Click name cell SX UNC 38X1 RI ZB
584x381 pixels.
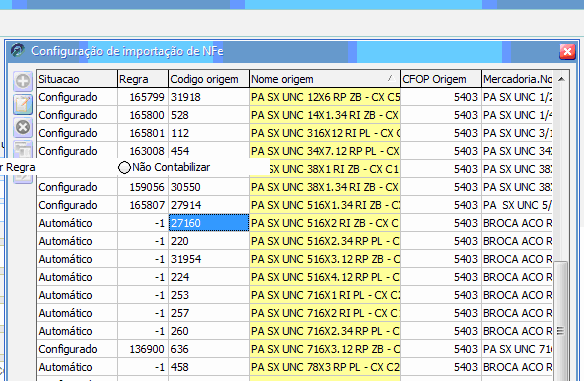click(x=334, y=169)
